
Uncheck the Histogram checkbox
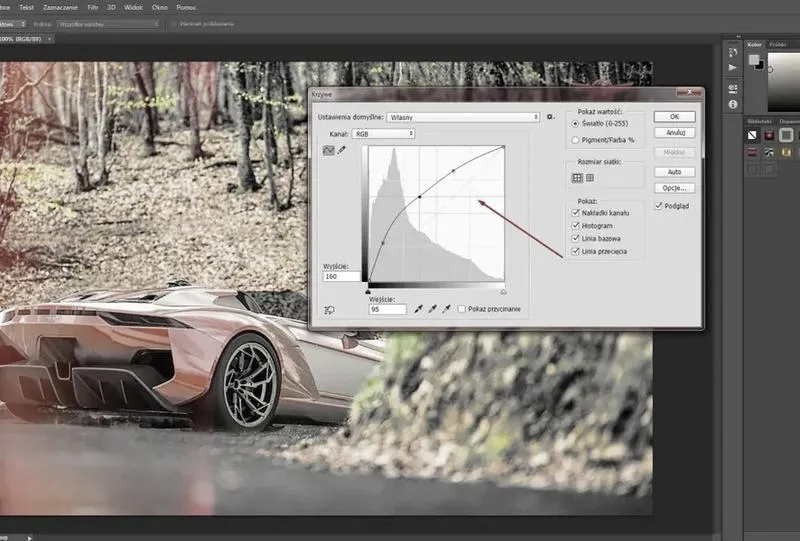[x=576, y=226]
